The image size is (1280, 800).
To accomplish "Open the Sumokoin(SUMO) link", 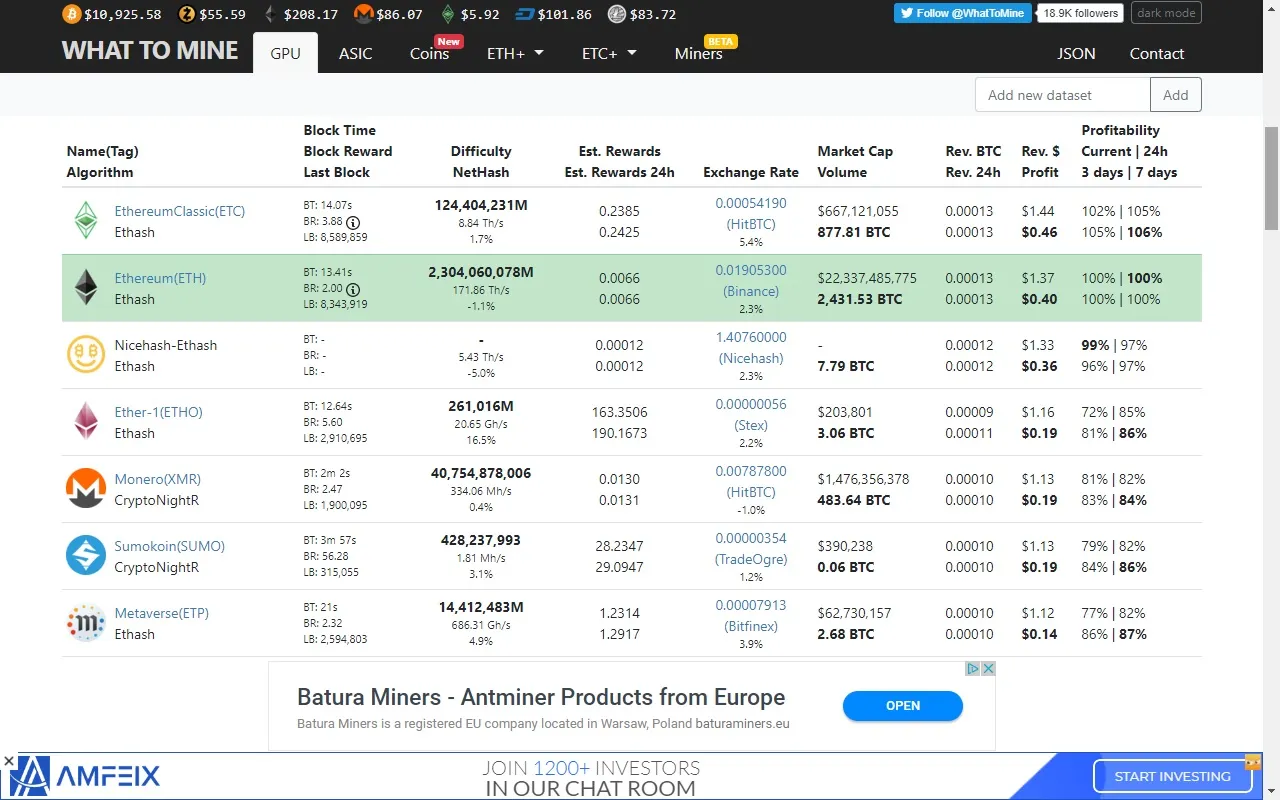I will click(x=170, y=546).
